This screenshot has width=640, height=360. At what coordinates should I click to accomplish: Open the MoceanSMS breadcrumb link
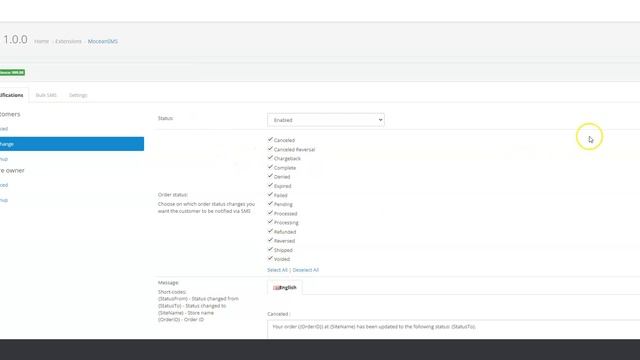click(x=103, y=41)
